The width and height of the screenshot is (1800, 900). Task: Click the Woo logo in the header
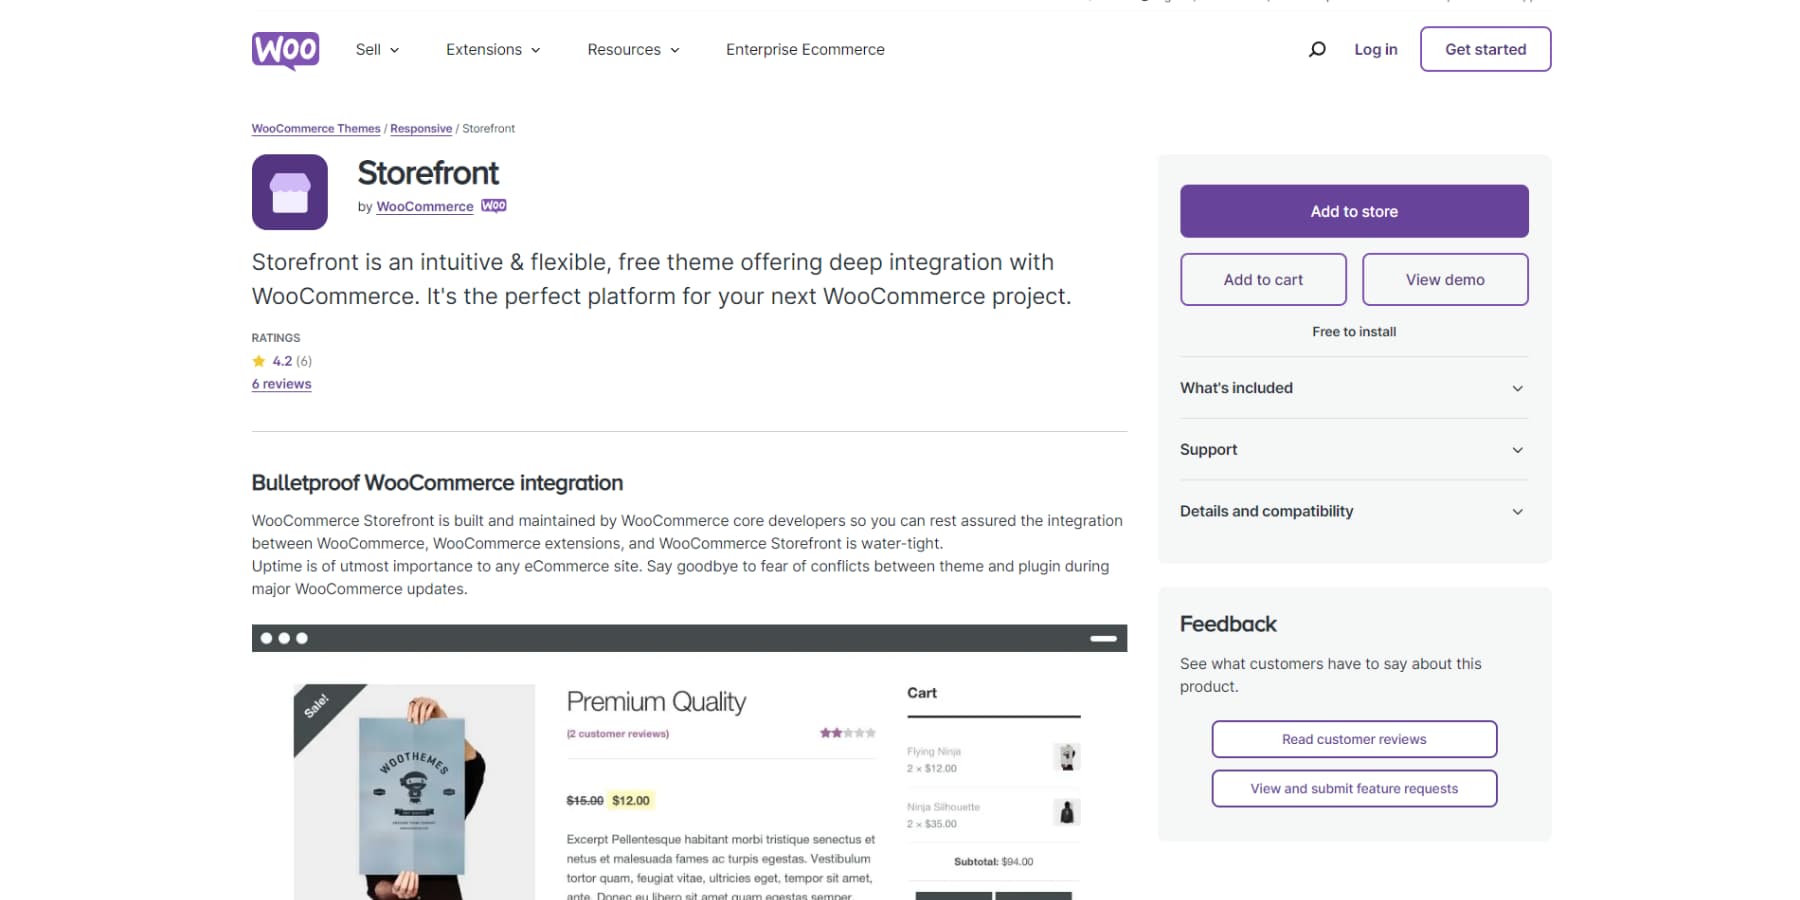(285, 49)
